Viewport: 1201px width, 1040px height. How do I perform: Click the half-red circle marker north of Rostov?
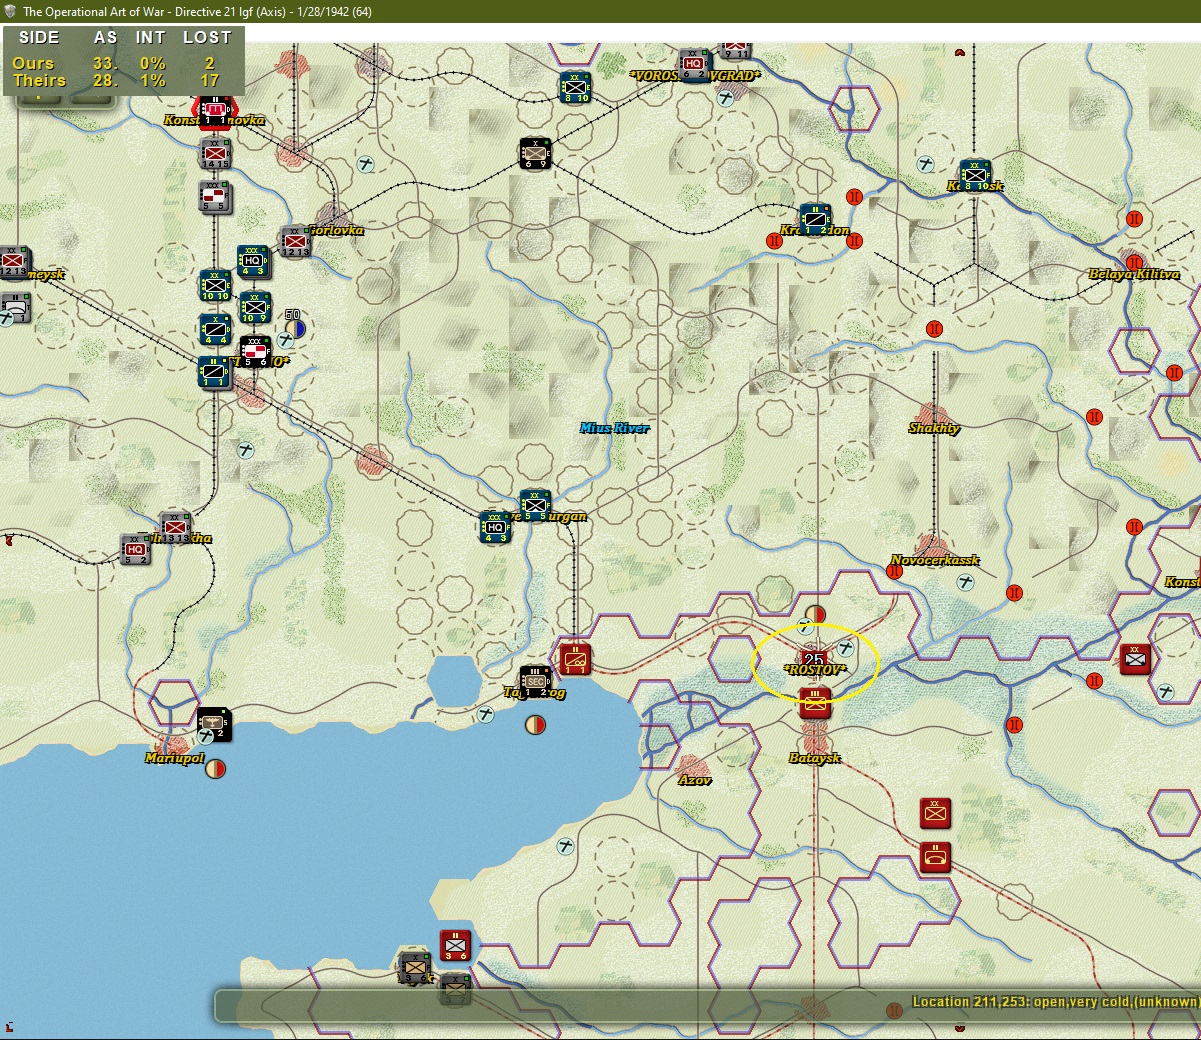coord(815,613)
